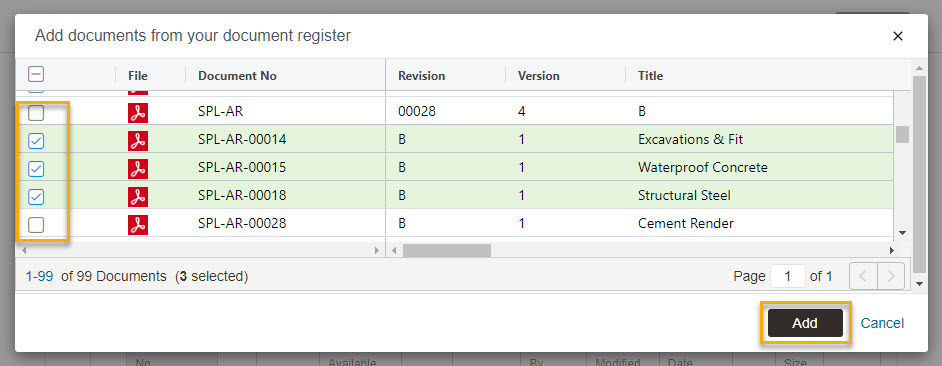Click the 1-99 documents range text

39,276
